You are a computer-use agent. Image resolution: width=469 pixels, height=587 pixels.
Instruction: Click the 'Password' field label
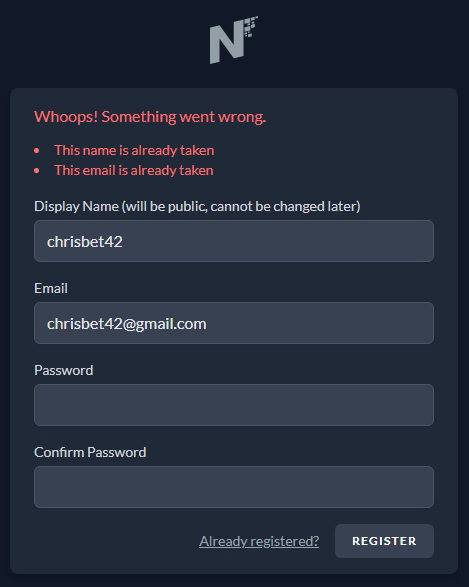[x=64, y=370]
